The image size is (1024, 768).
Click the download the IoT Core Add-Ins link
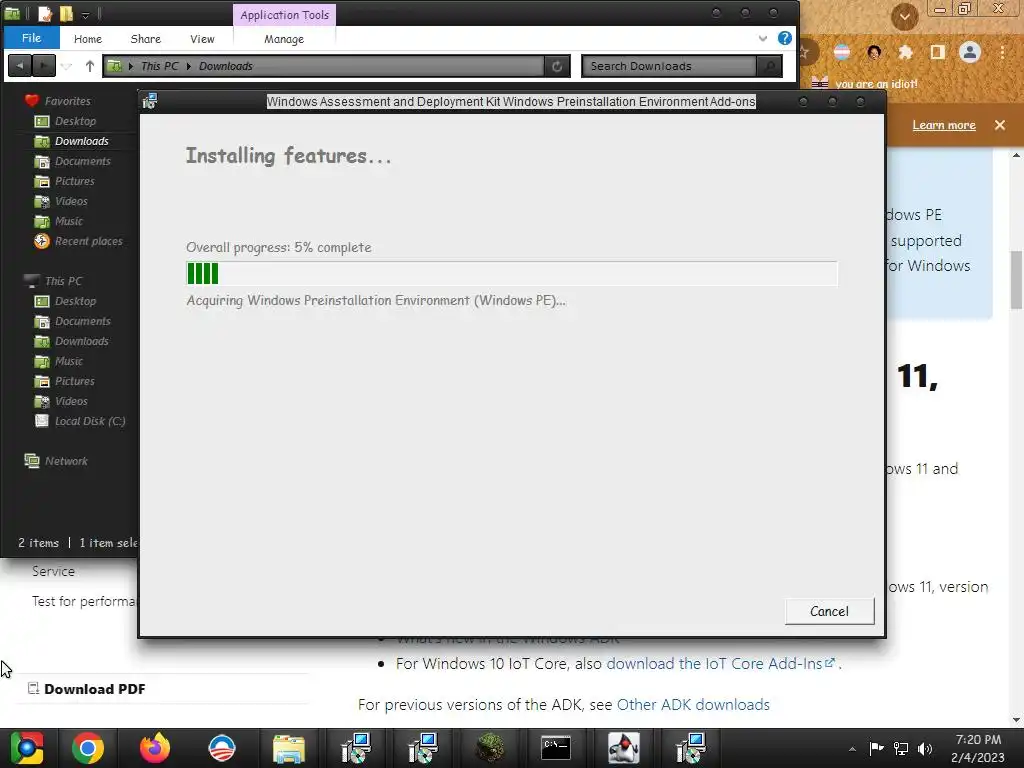click(720, 664)
